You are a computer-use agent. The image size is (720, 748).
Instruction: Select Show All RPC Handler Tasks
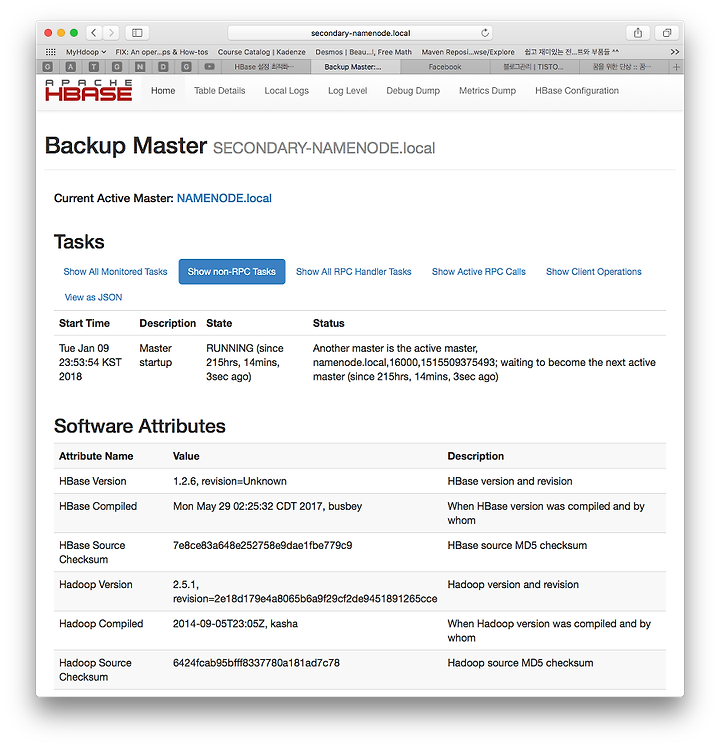(354, 271)
